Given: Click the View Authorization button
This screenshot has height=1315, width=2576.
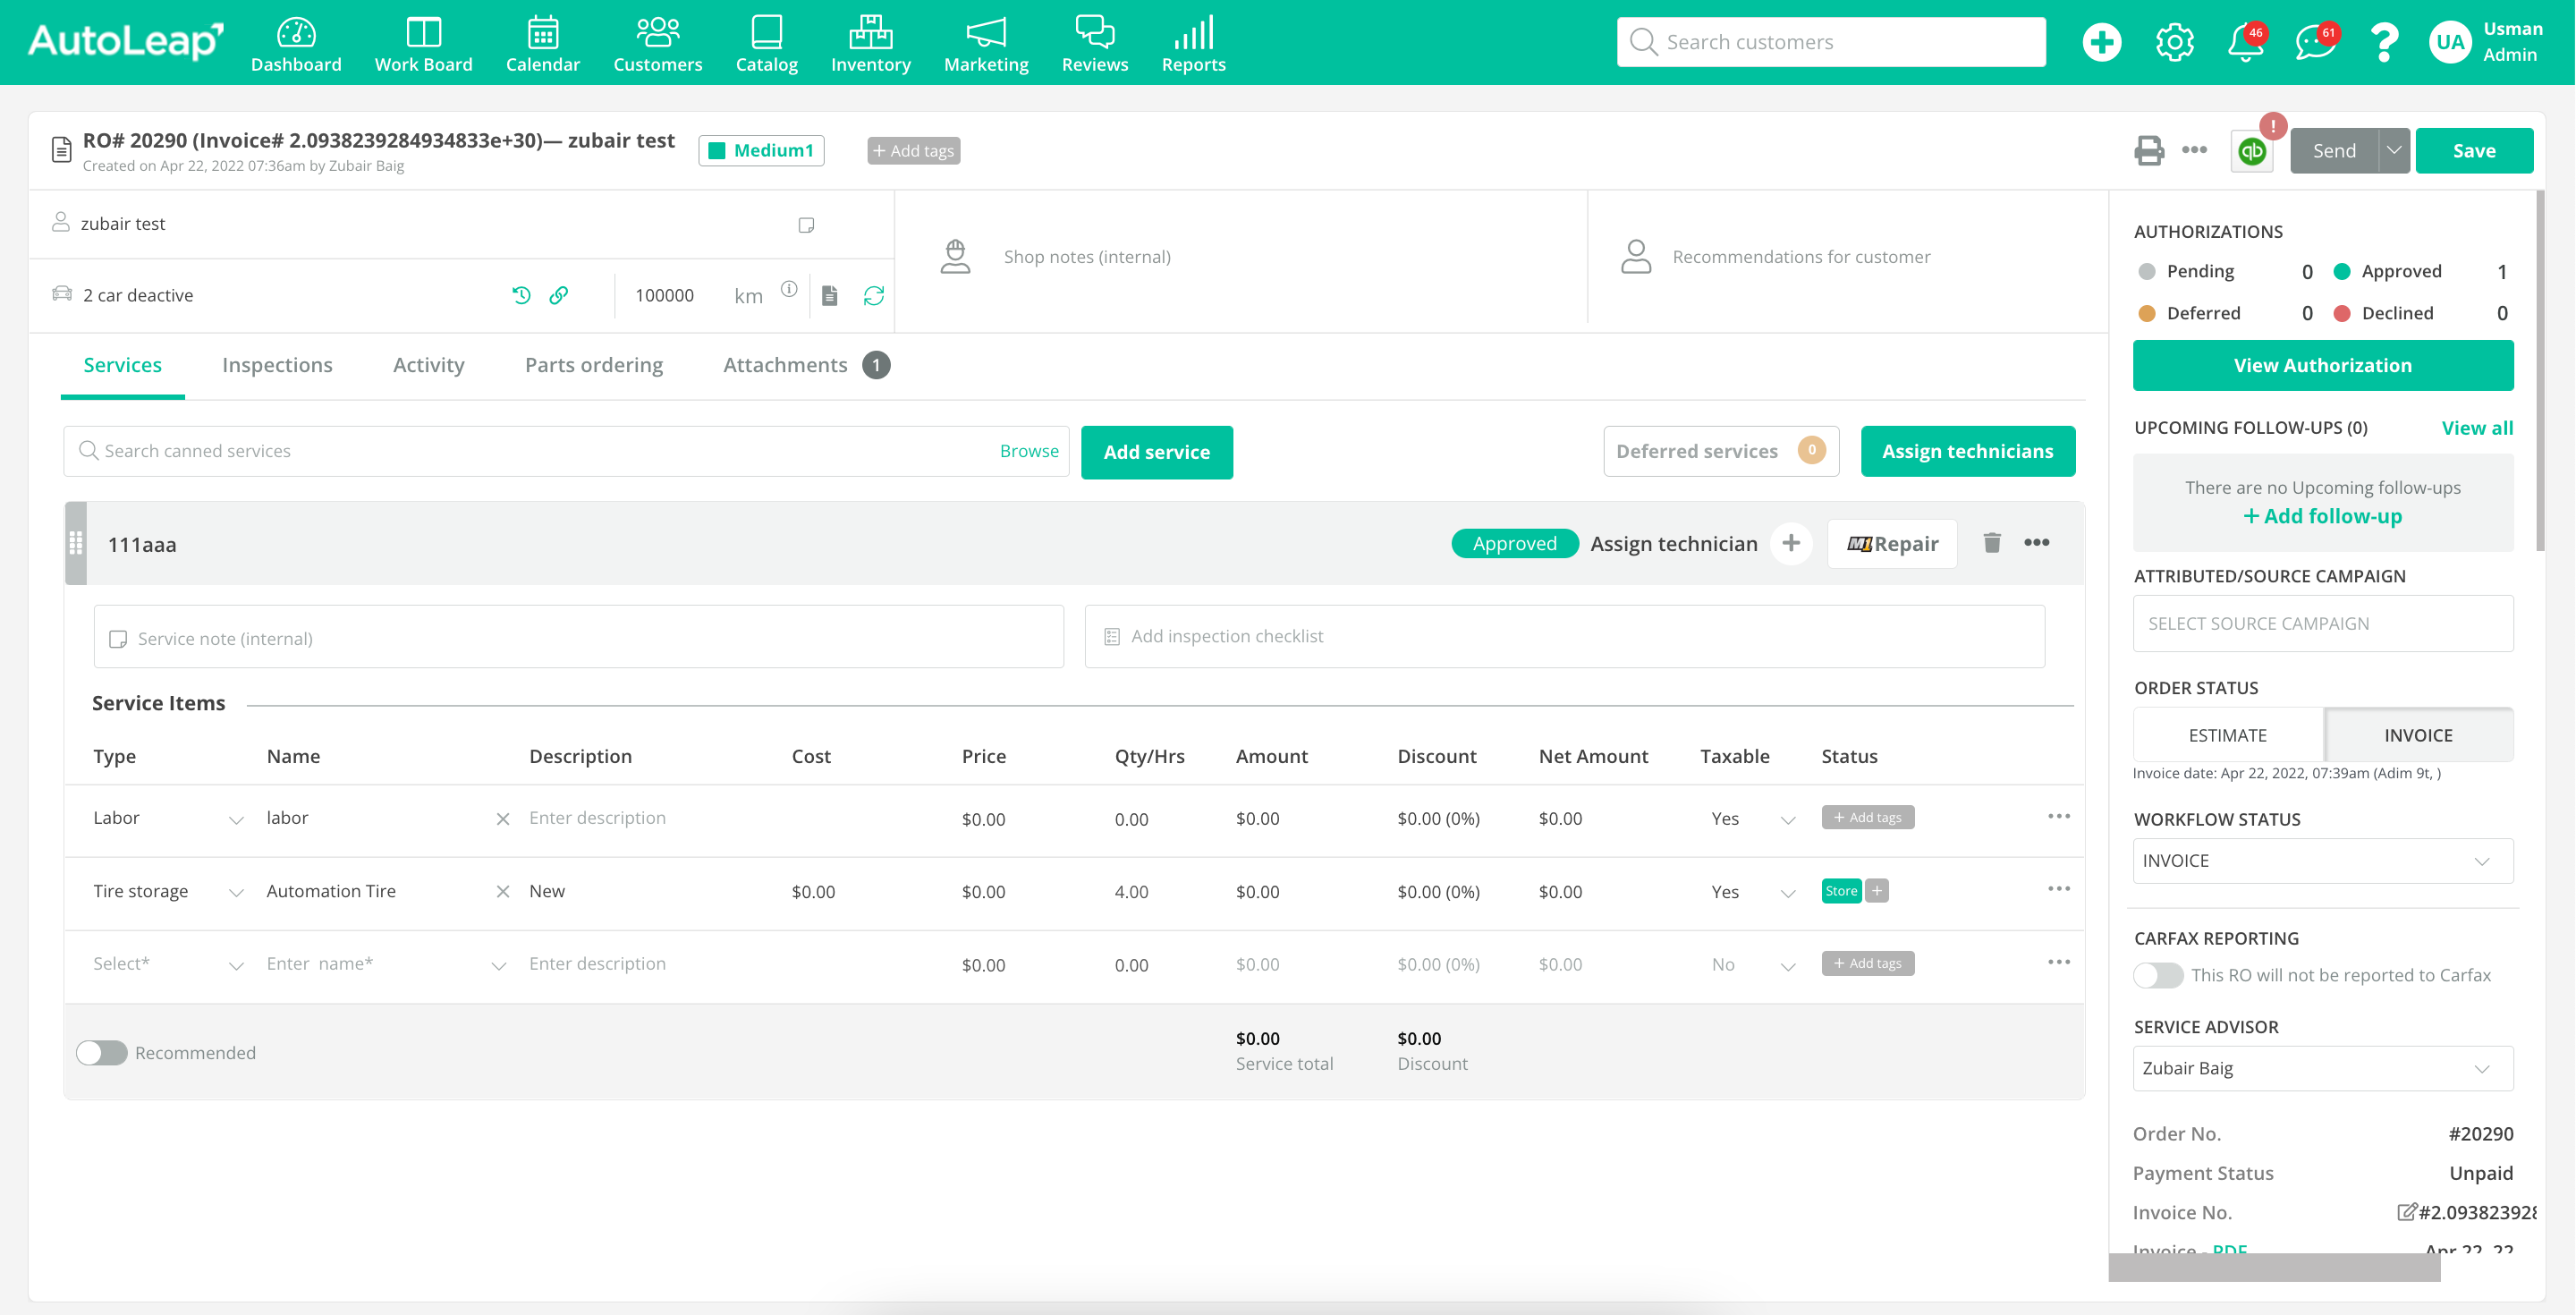Looking at the screenshot, I should (x=2322, y=365).
